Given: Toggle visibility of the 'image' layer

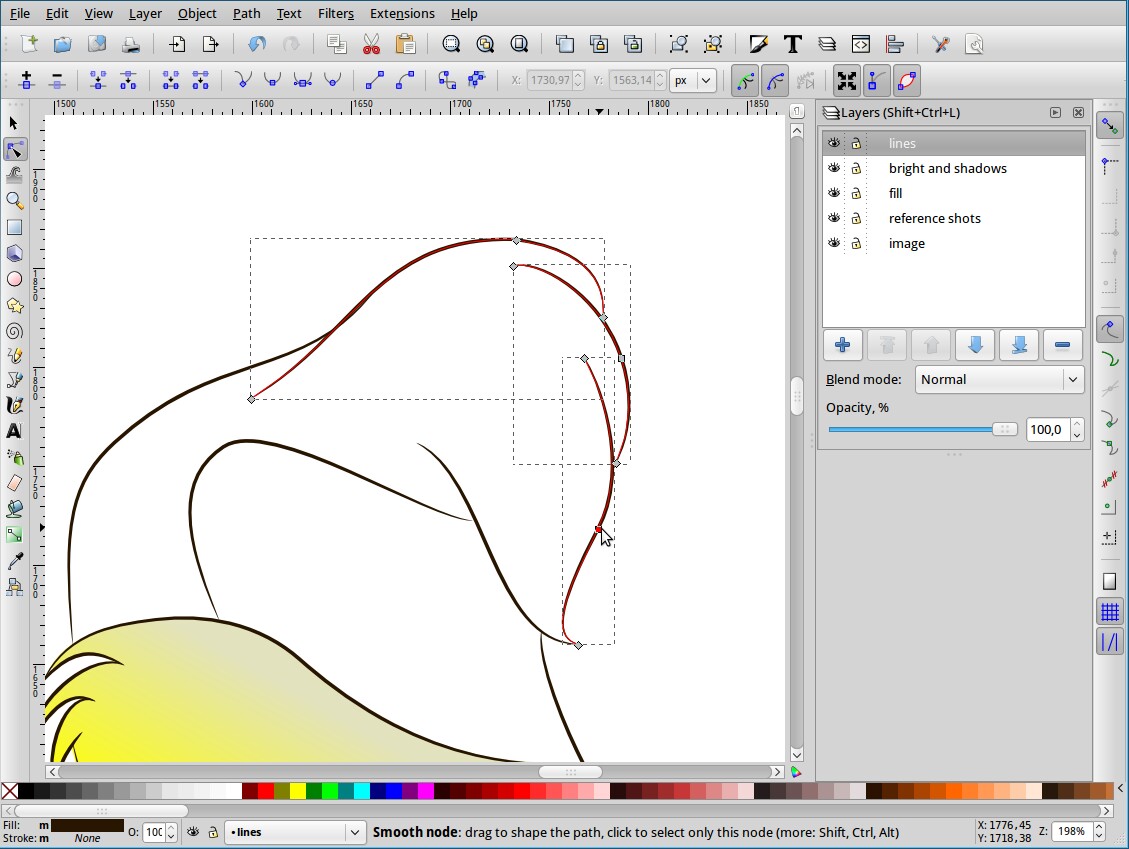Looking at the screenshot, I should pos(834,243).
